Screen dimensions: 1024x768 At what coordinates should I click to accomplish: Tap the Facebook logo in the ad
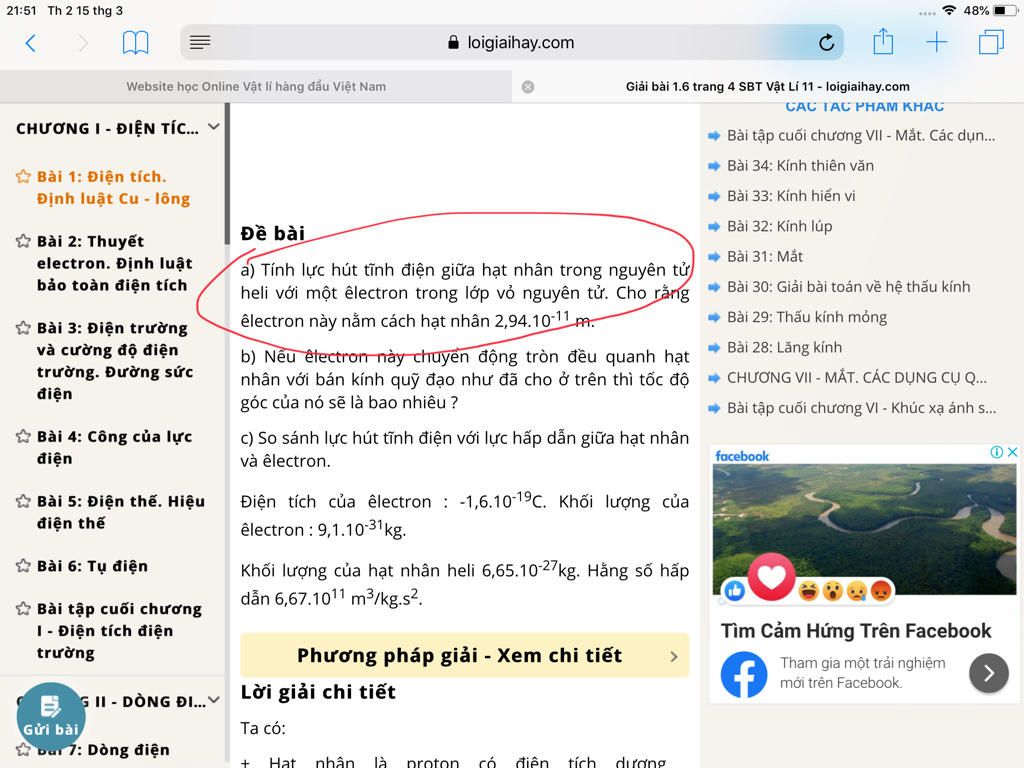(x=744, y=675)
